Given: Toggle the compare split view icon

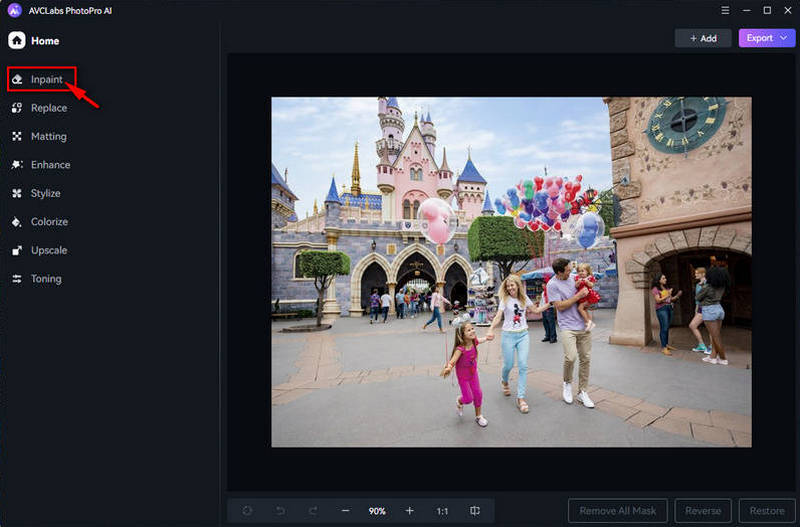Looking at the screenshot, I should 474,511.
